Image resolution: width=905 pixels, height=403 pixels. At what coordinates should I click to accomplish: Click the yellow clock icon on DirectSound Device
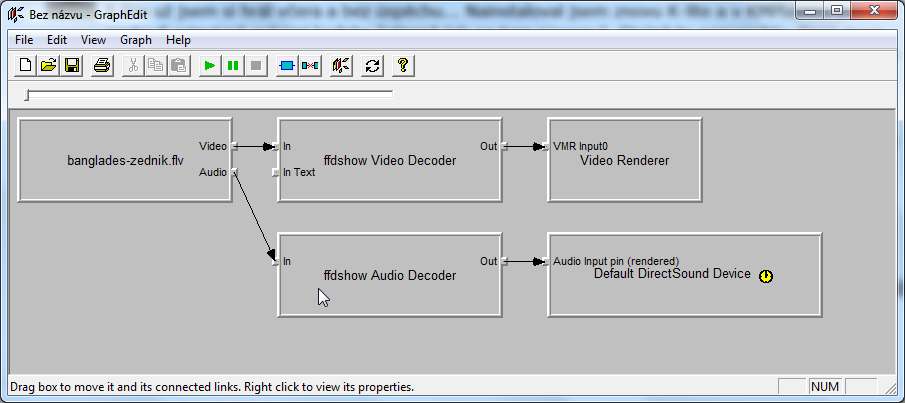pos(765,276)
